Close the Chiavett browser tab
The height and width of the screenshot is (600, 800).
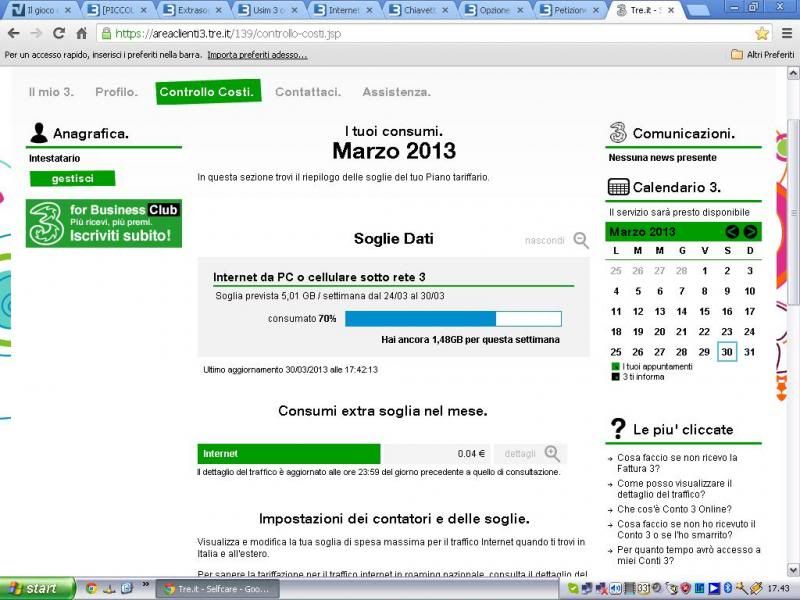click(445, 10)
